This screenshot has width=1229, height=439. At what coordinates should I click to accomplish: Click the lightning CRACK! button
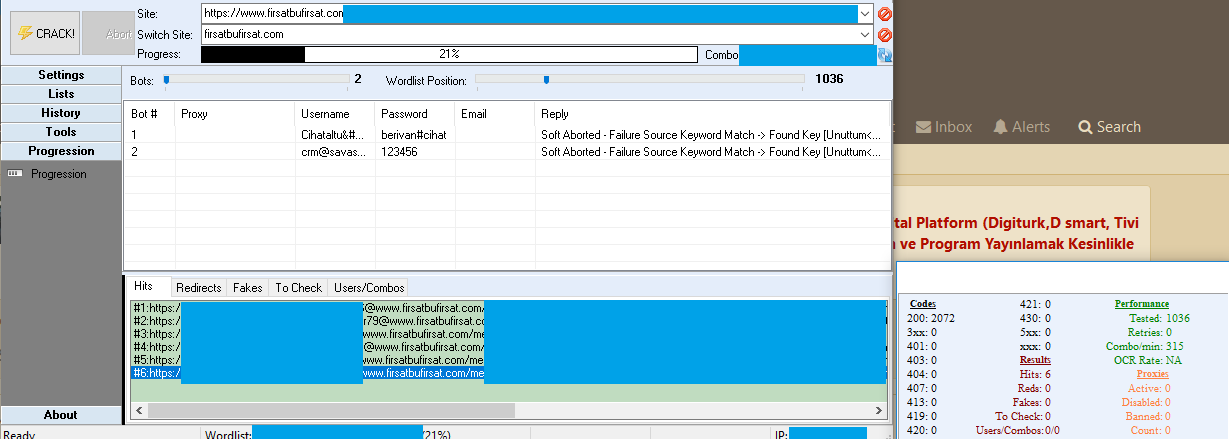tap(45, 33)
